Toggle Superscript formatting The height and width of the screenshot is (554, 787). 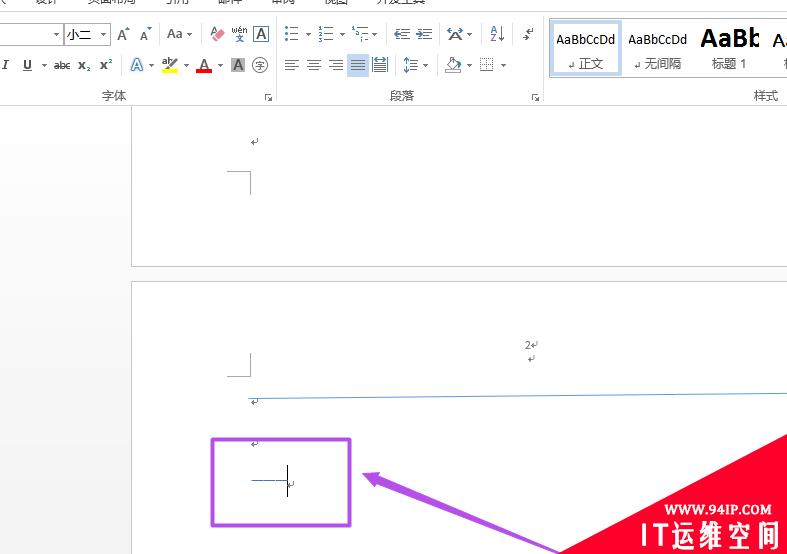tap(106, 65)
